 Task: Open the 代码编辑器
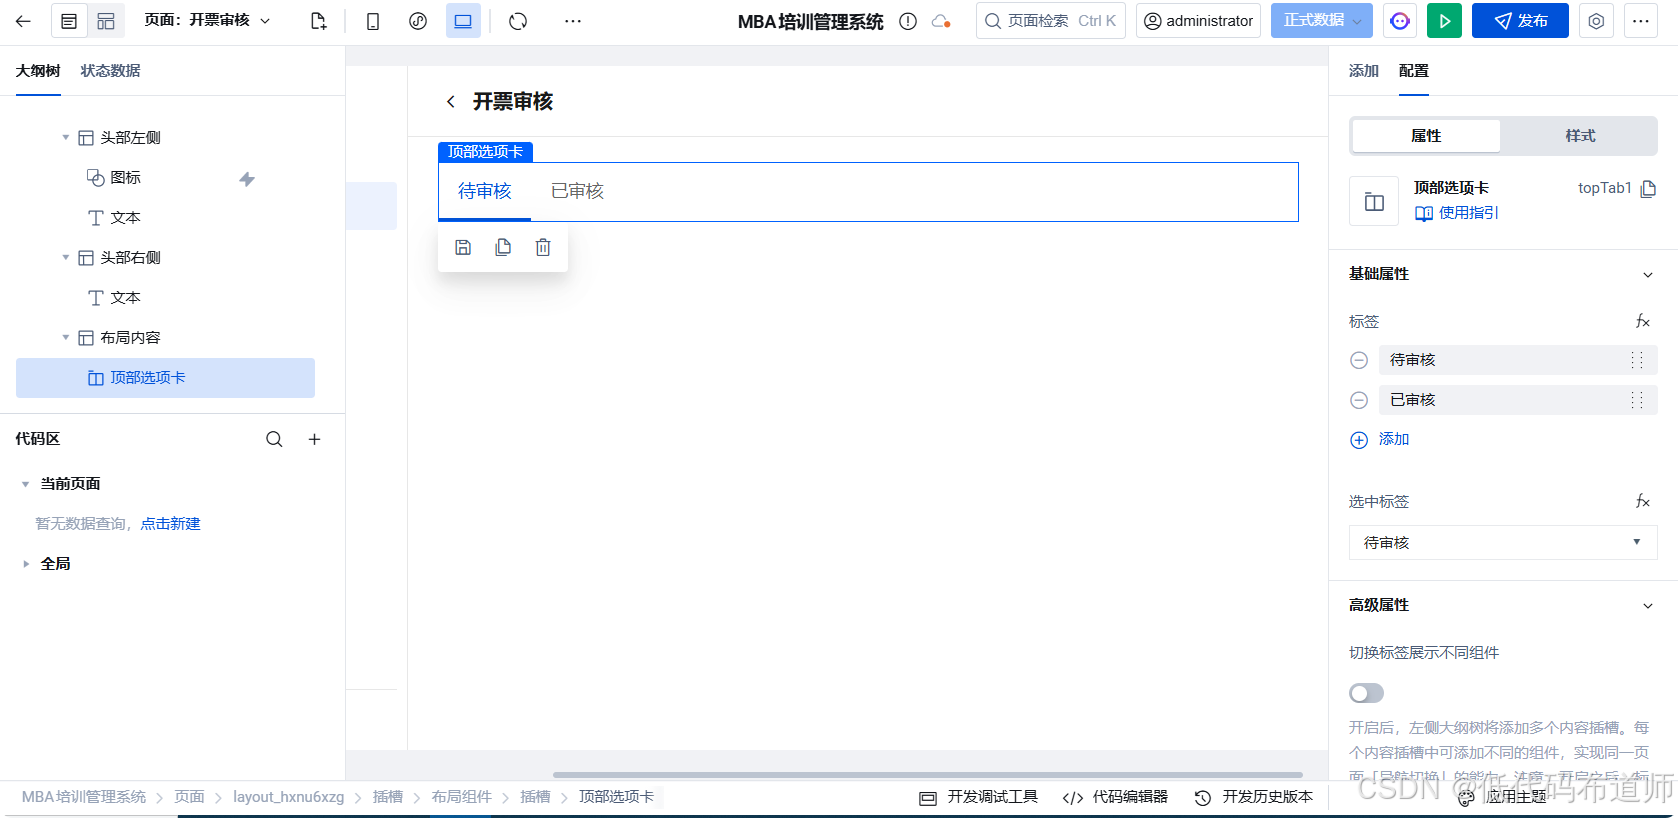tap(1115, 797)
